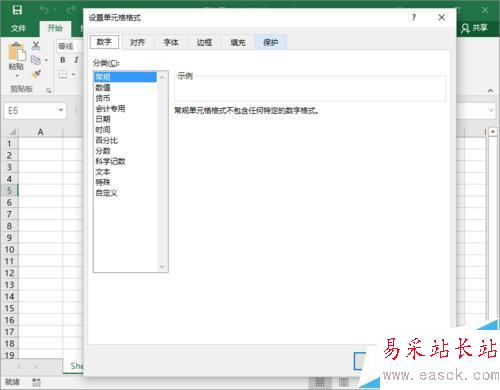
Task: Select 常规 in the category list
Action: point(125,77)
